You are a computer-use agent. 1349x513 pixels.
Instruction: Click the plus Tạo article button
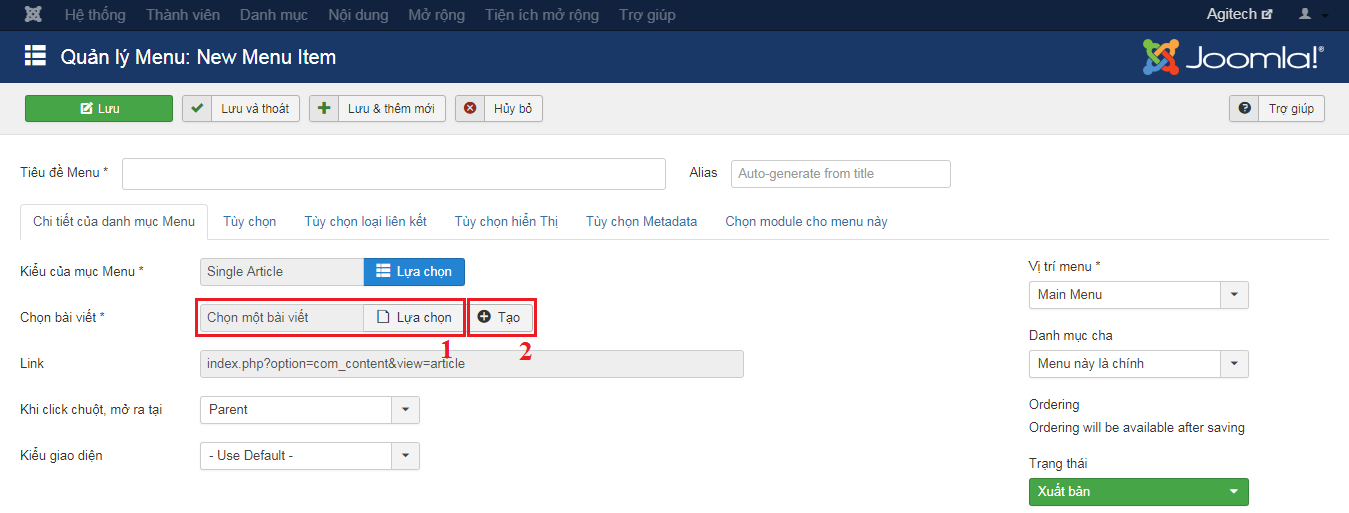(499, 317)
